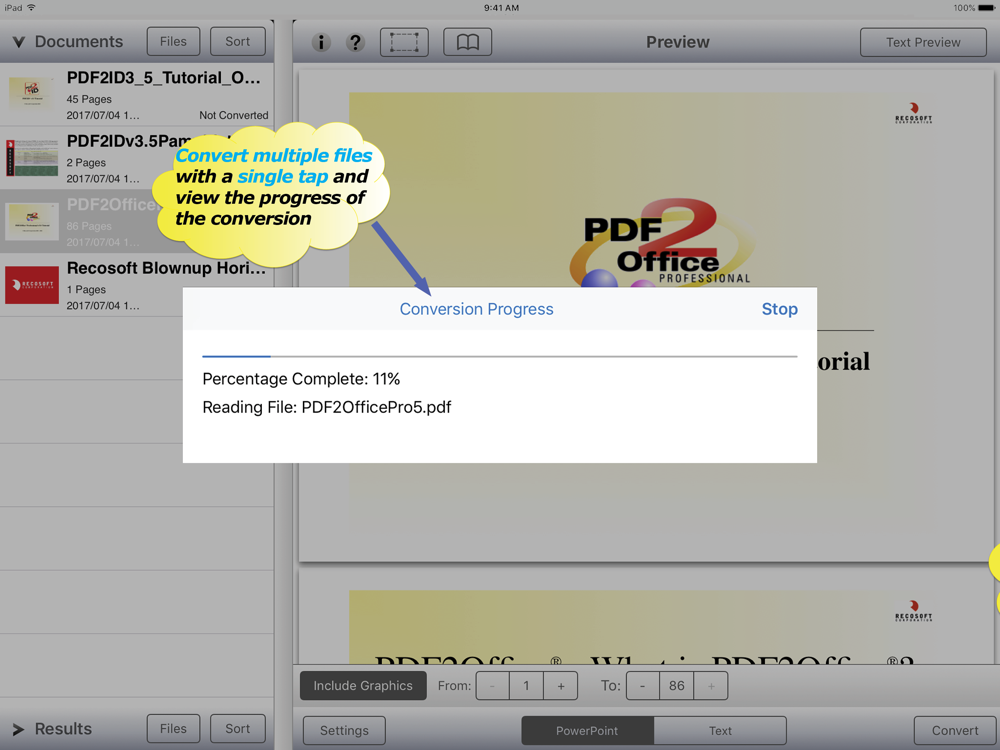The height and width of the screenshot is (750, 1000).
Task: Open thumbnail of PDF2IDv3.5 two-page document
Action: [31, 157]
